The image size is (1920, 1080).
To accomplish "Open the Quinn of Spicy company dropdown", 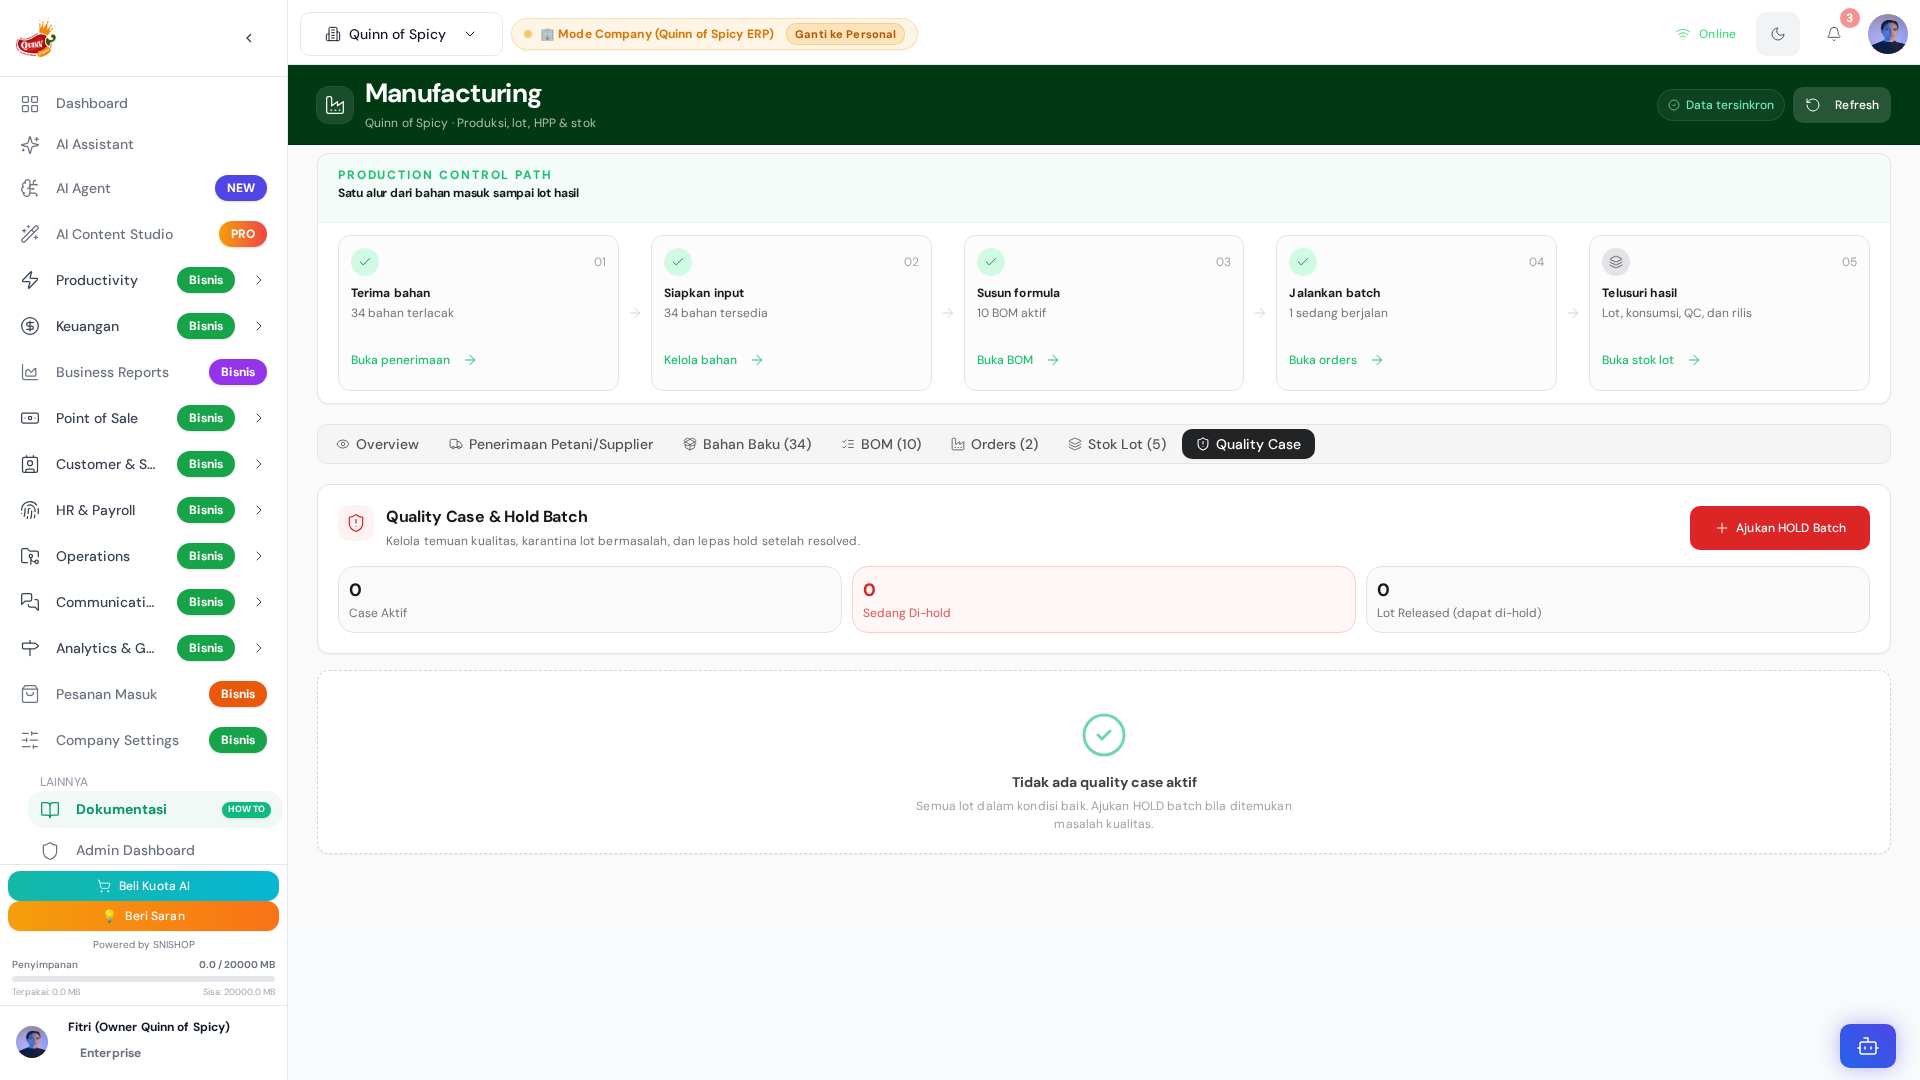I will [401, 34].
